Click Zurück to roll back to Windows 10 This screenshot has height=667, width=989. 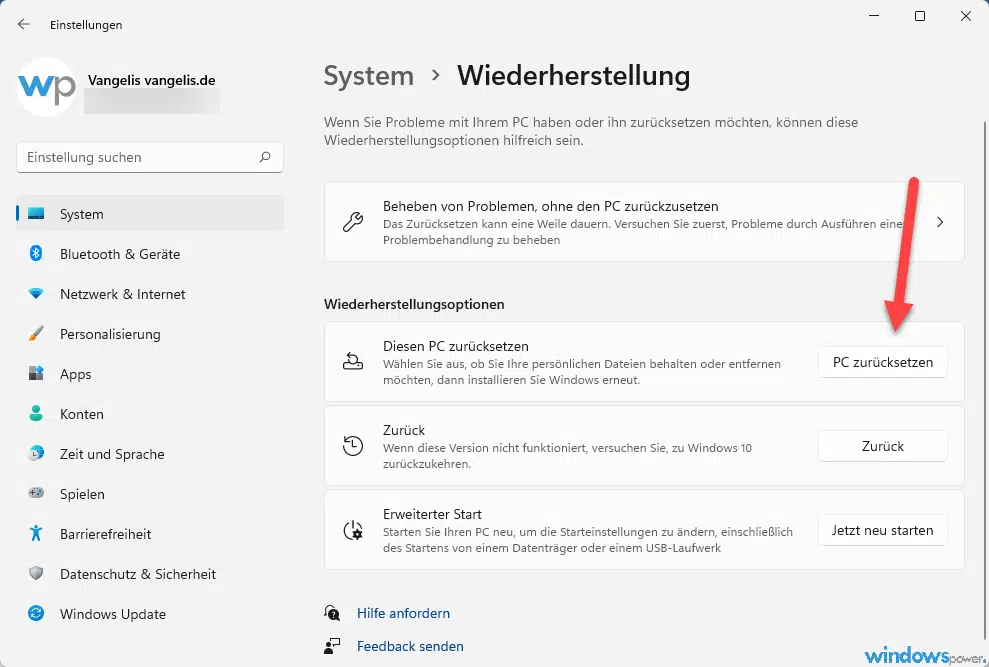pos(882,446)
